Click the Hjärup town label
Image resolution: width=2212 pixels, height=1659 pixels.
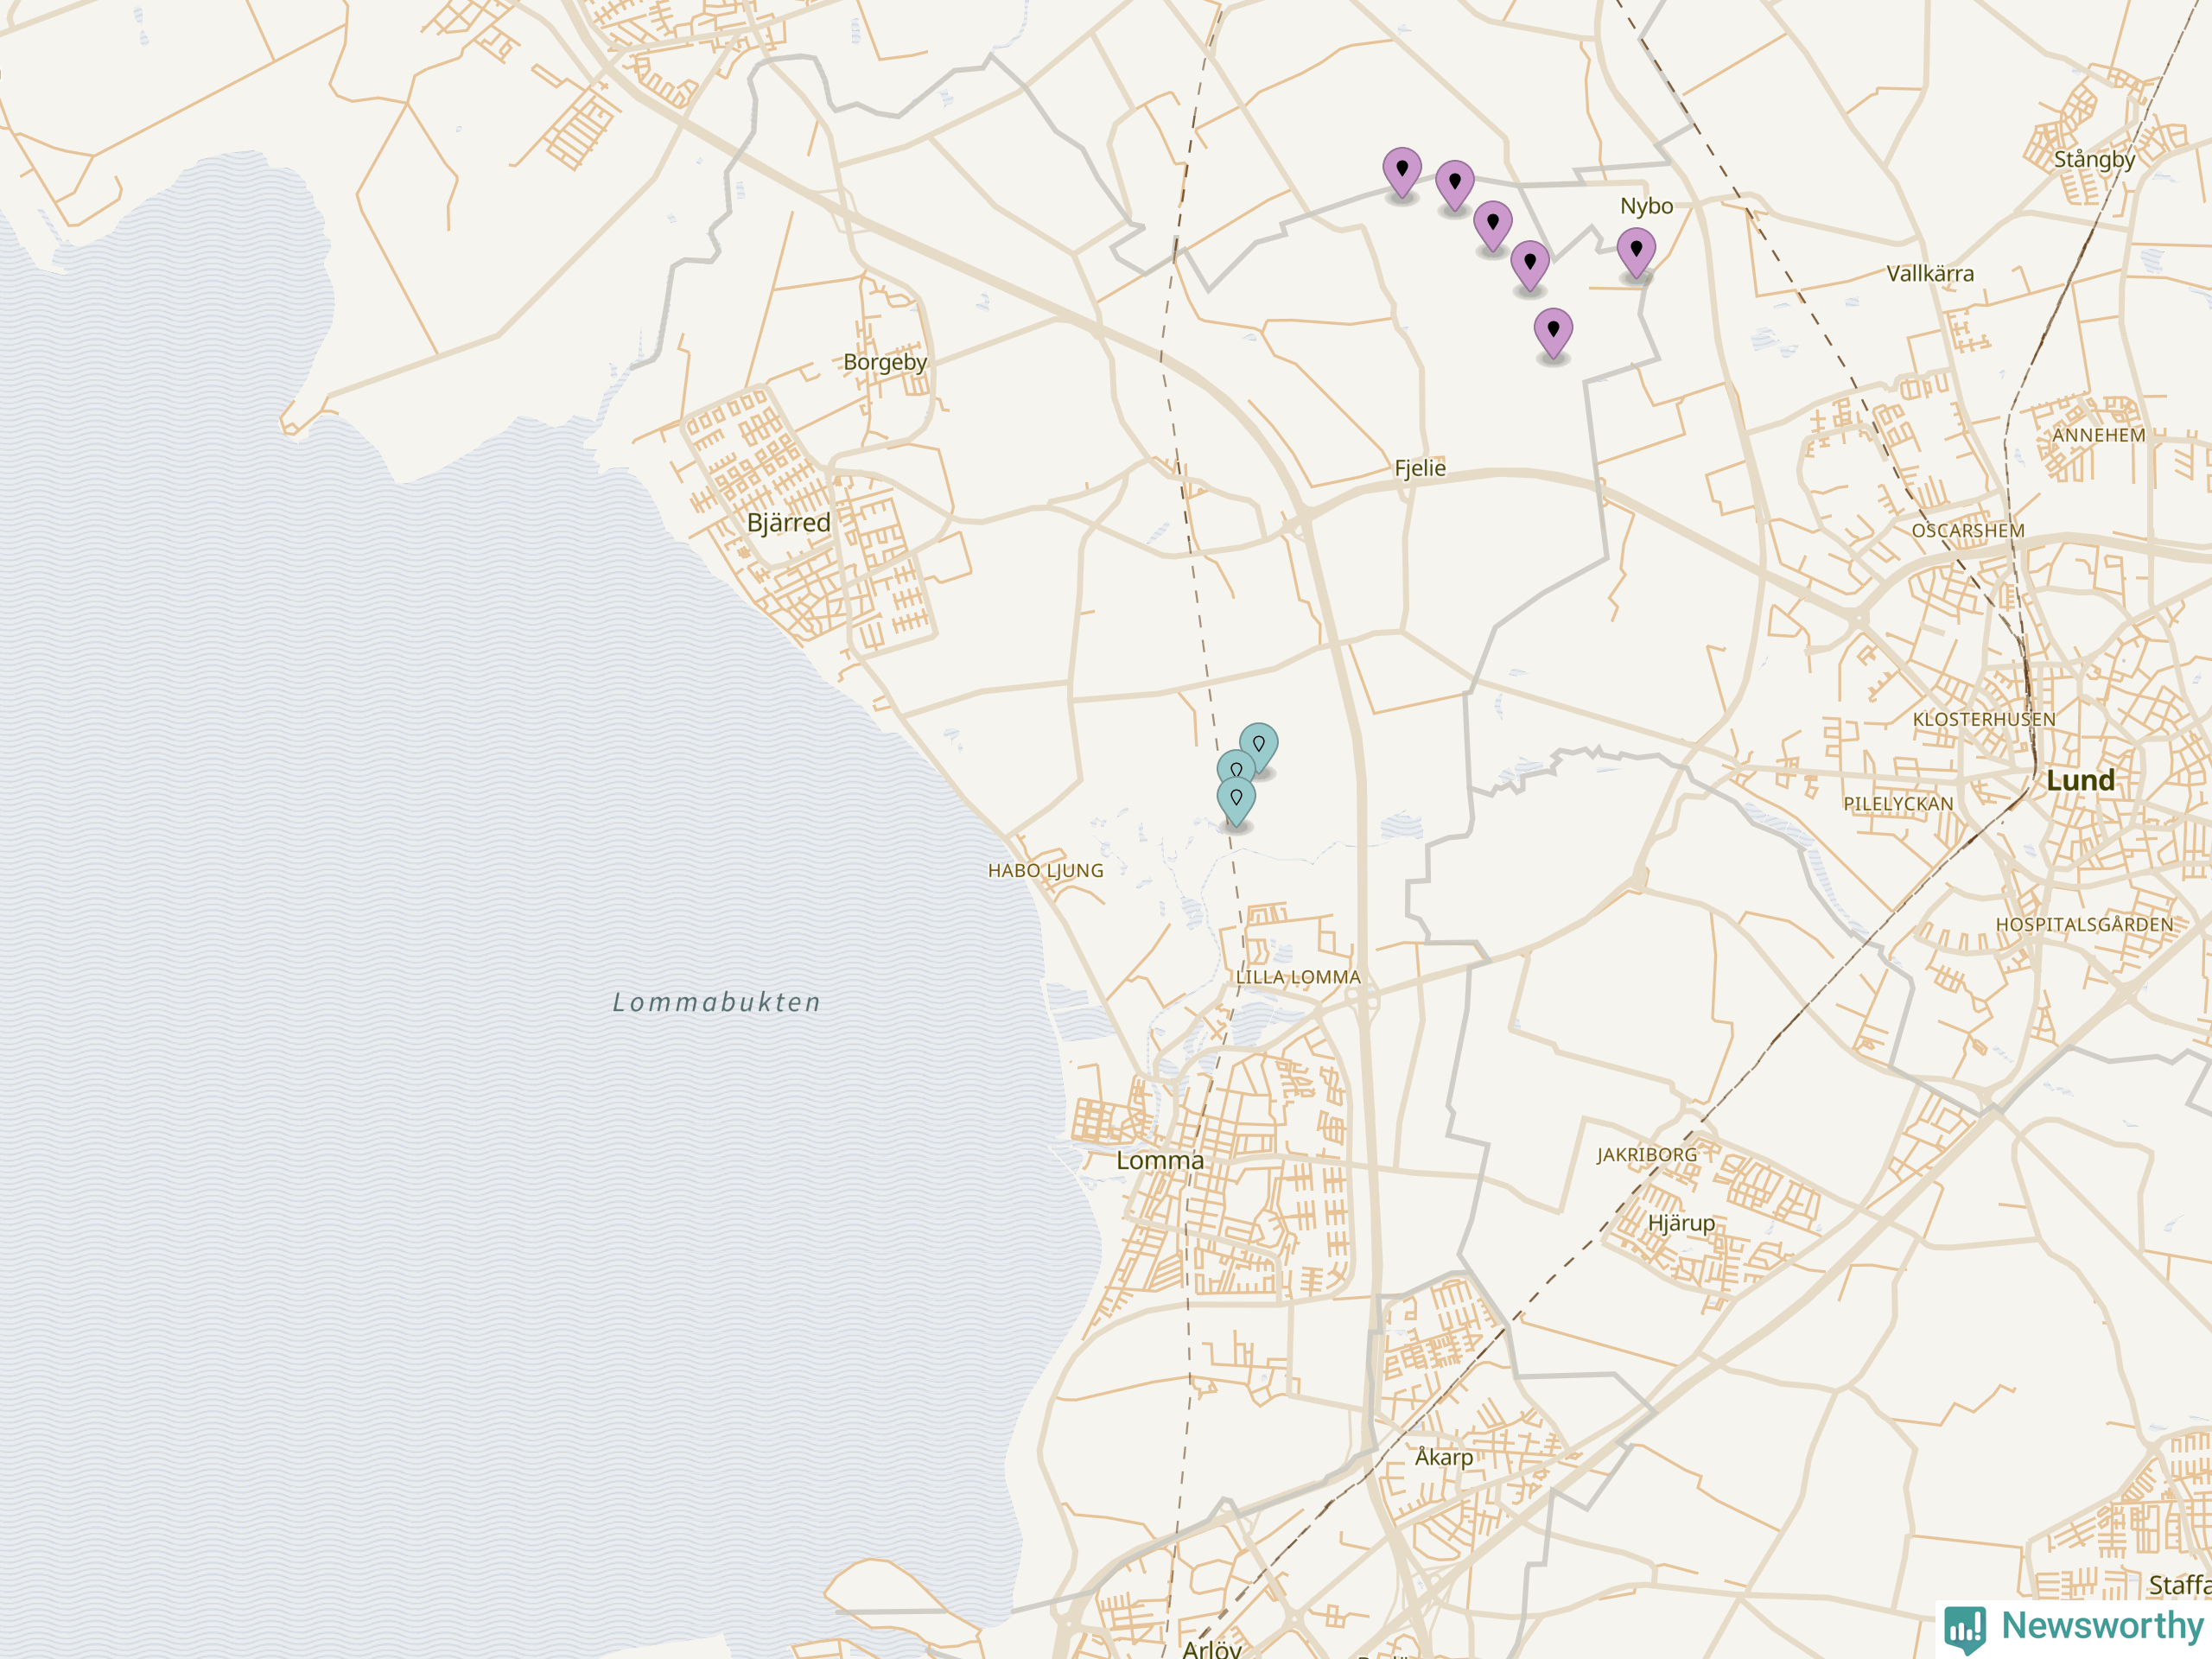[x=1682, y=1223]
